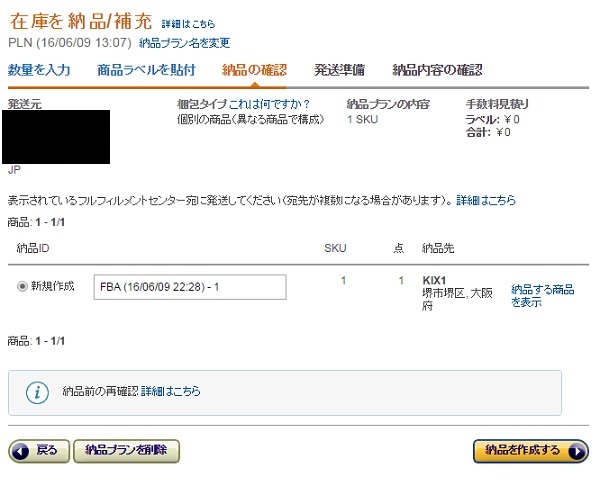Open 詳細はこちら link after fulfillment center notice
Screen dimensions: 600x486
click(x=486, y=200)
